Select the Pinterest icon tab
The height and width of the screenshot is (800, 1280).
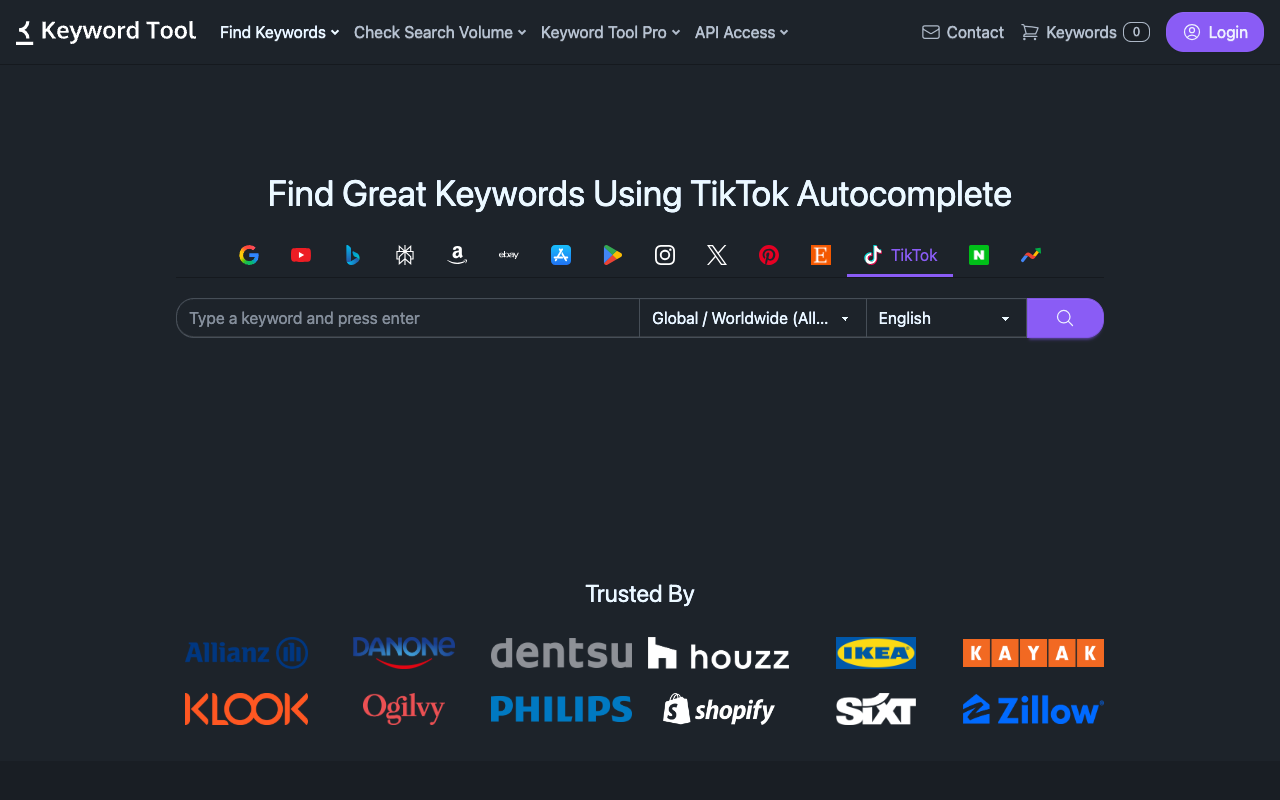tap(769, 255)
